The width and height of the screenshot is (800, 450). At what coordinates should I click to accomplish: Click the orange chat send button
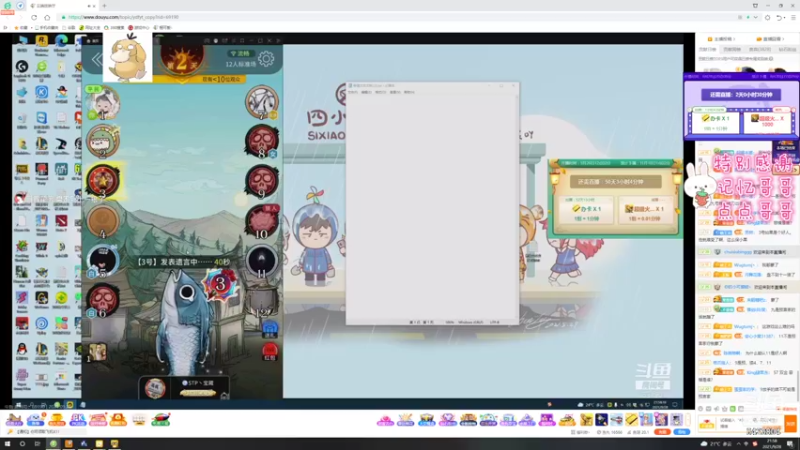coord(790,423)
